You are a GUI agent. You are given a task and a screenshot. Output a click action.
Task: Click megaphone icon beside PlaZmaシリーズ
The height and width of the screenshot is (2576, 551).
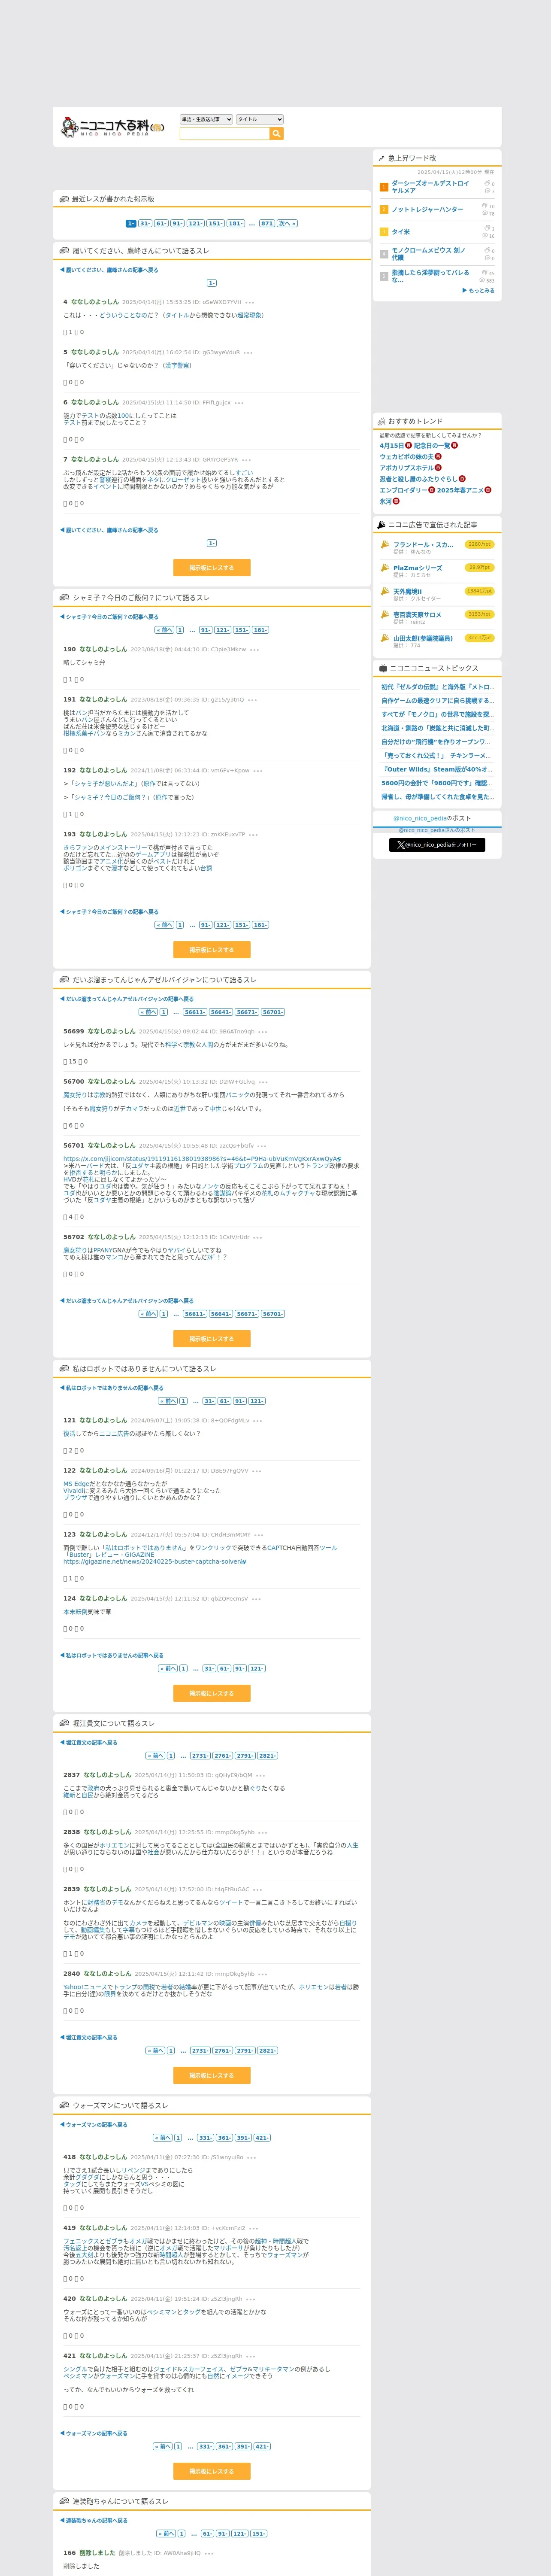pyautogui.click(x=384, y=568)
